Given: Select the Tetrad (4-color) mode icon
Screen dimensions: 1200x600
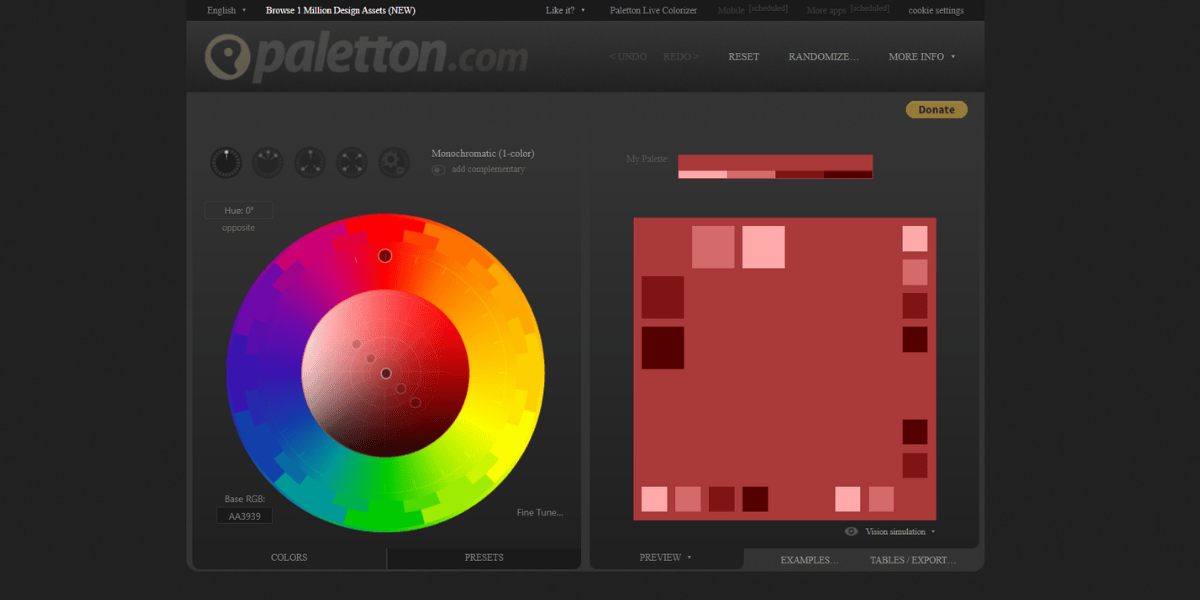Looking at the screenshot, I should pos(352,163).
